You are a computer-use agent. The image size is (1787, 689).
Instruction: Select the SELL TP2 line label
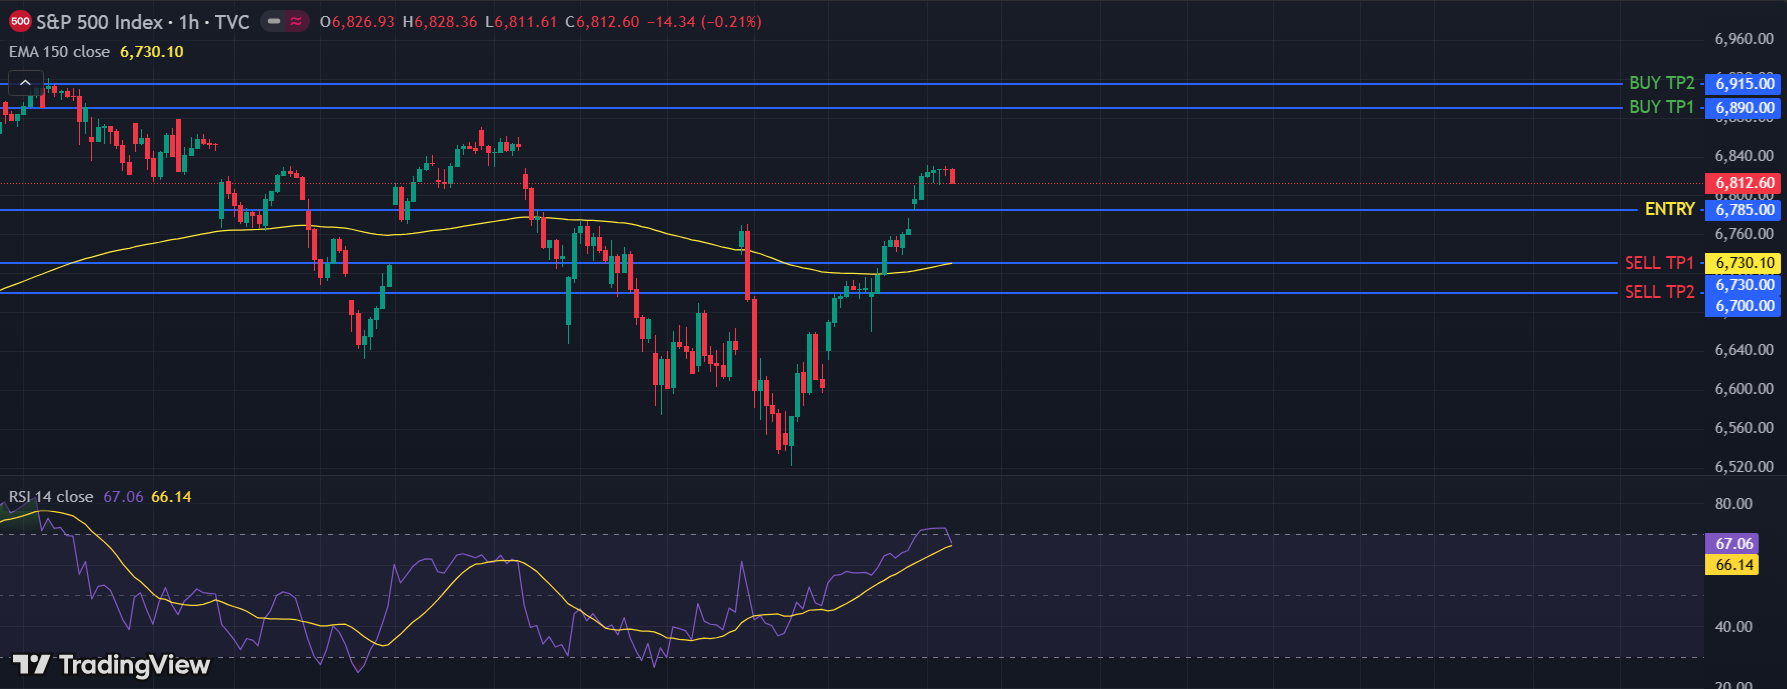tap(1659, 292)
